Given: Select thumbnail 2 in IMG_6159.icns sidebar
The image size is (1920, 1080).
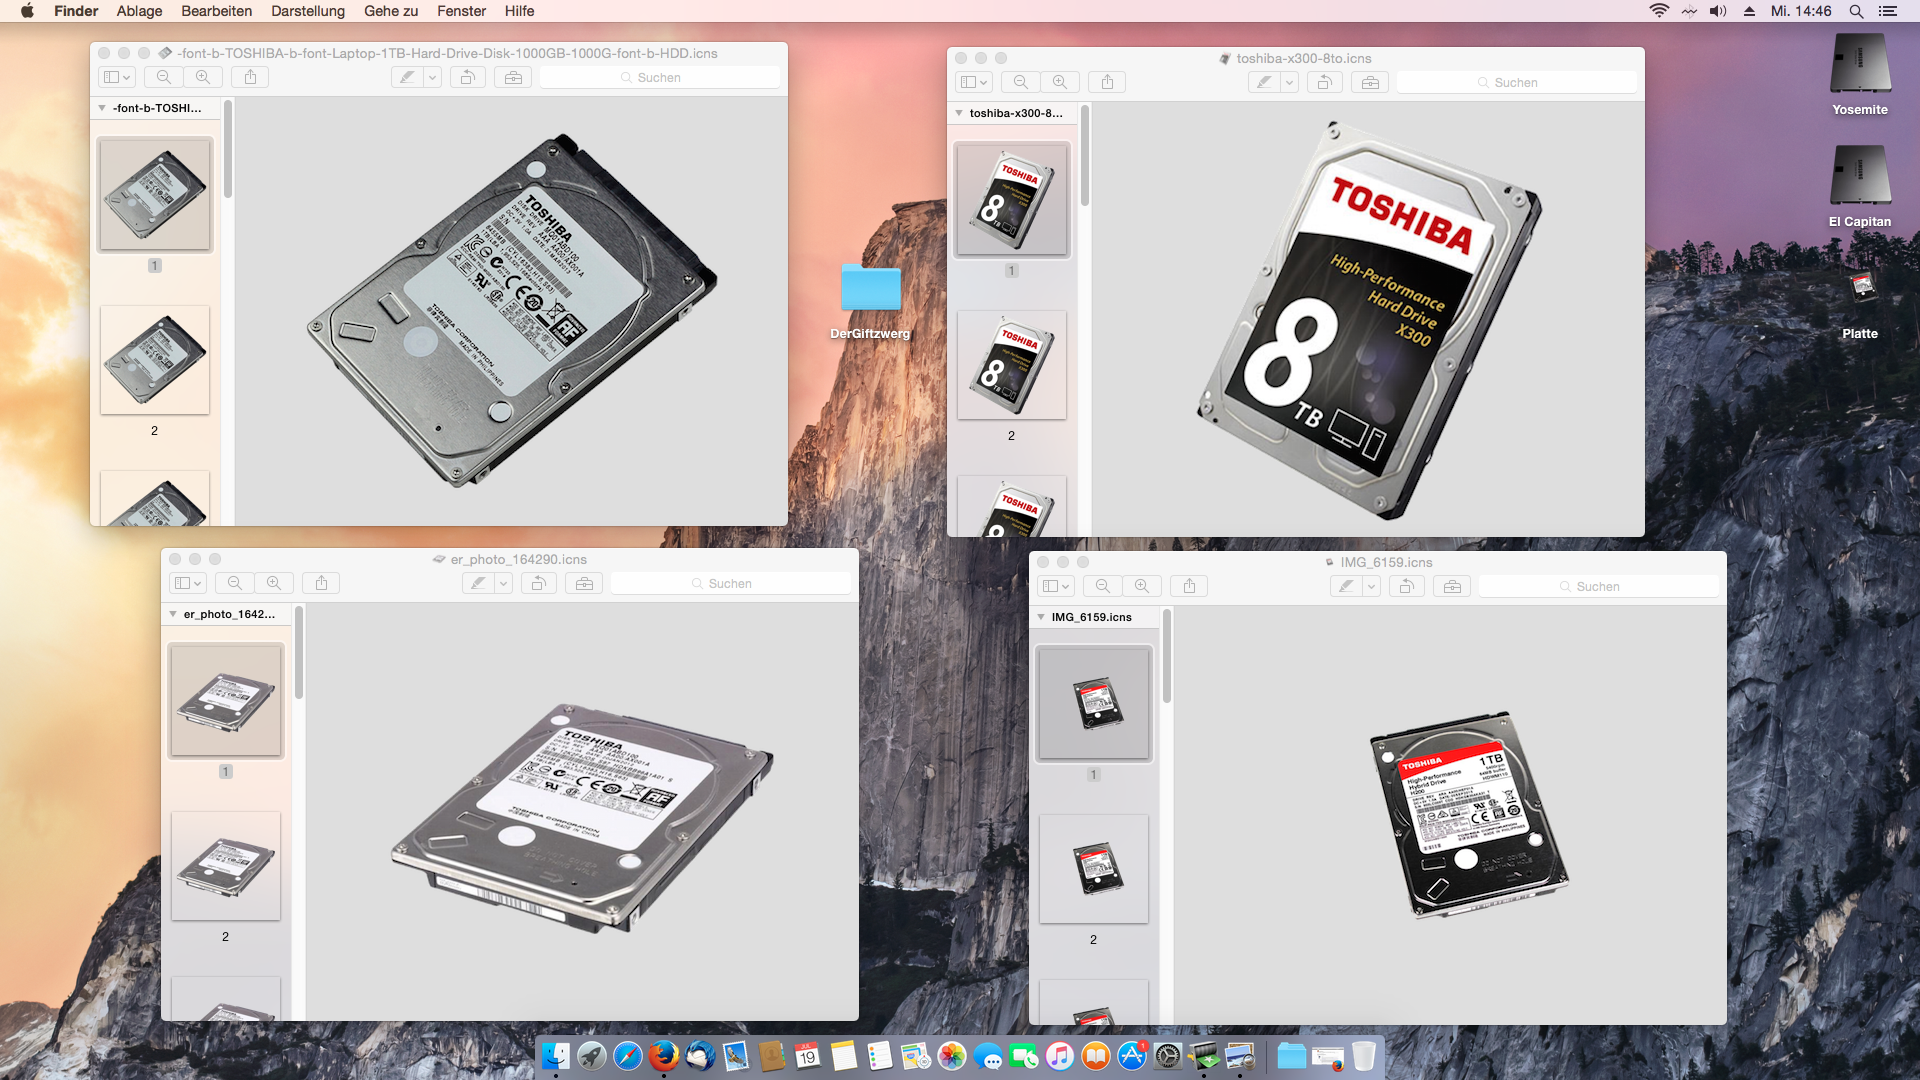Looking at the screenshot, I should tap(1093, 868).
